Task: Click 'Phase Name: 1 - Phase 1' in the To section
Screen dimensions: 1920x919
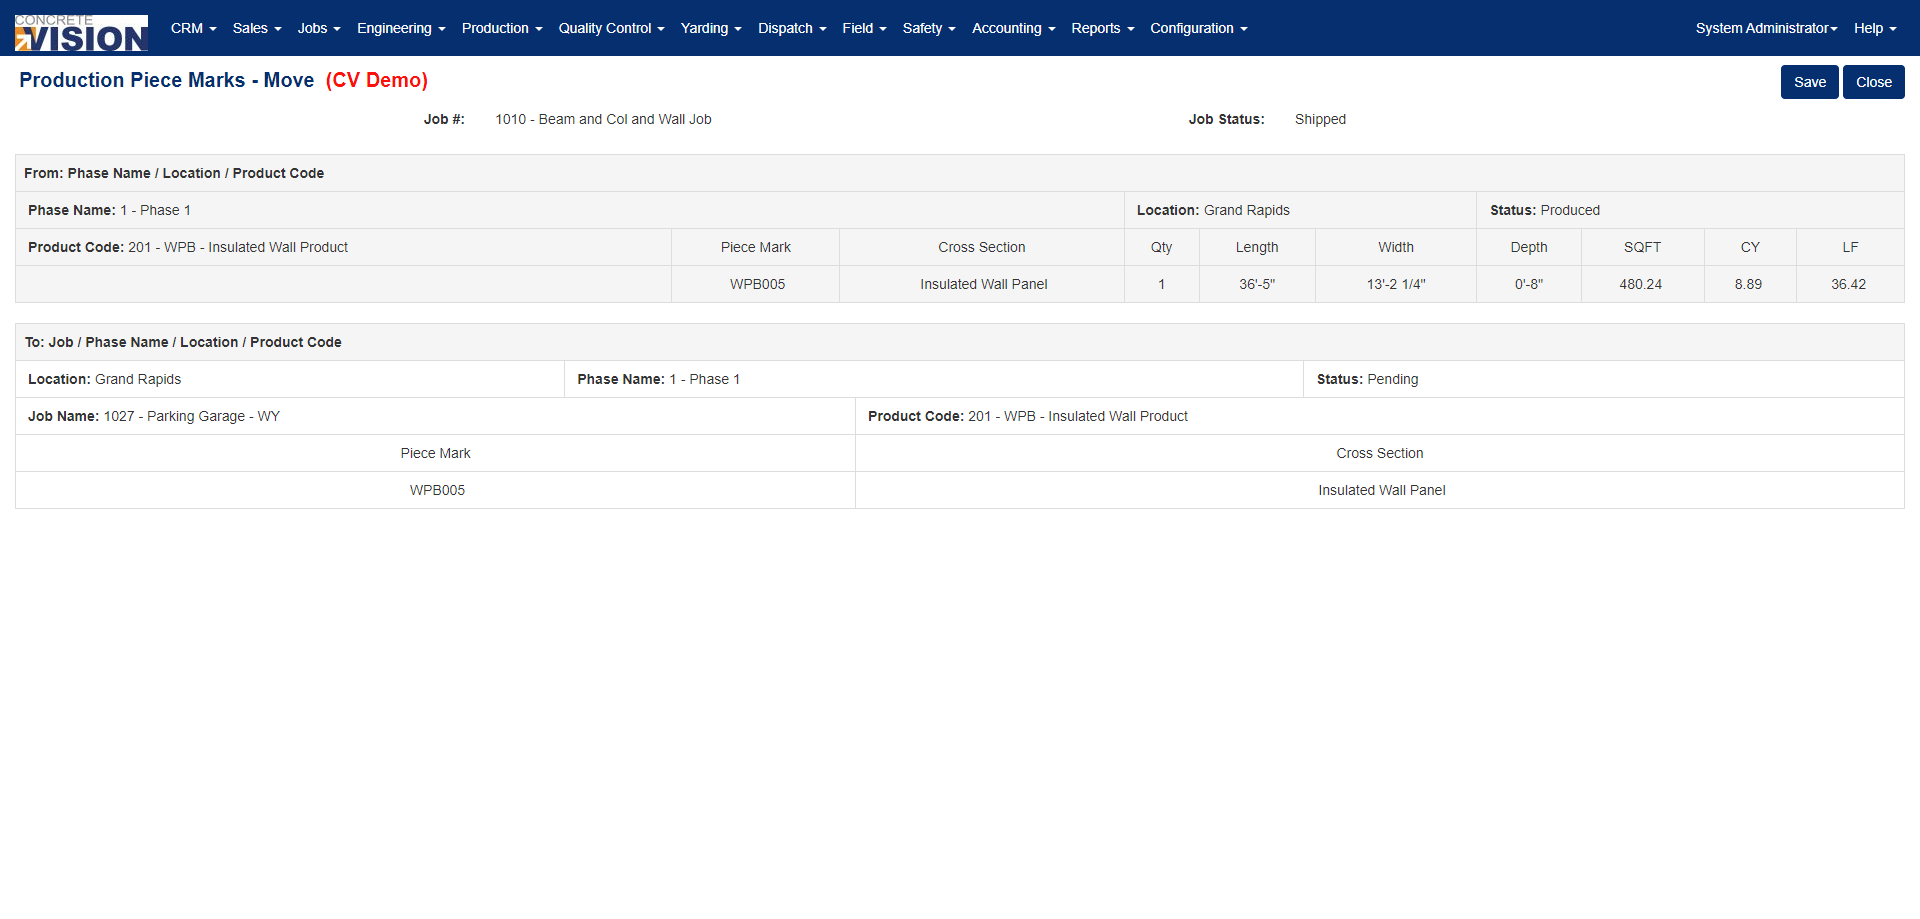Action: click(658, 379)
